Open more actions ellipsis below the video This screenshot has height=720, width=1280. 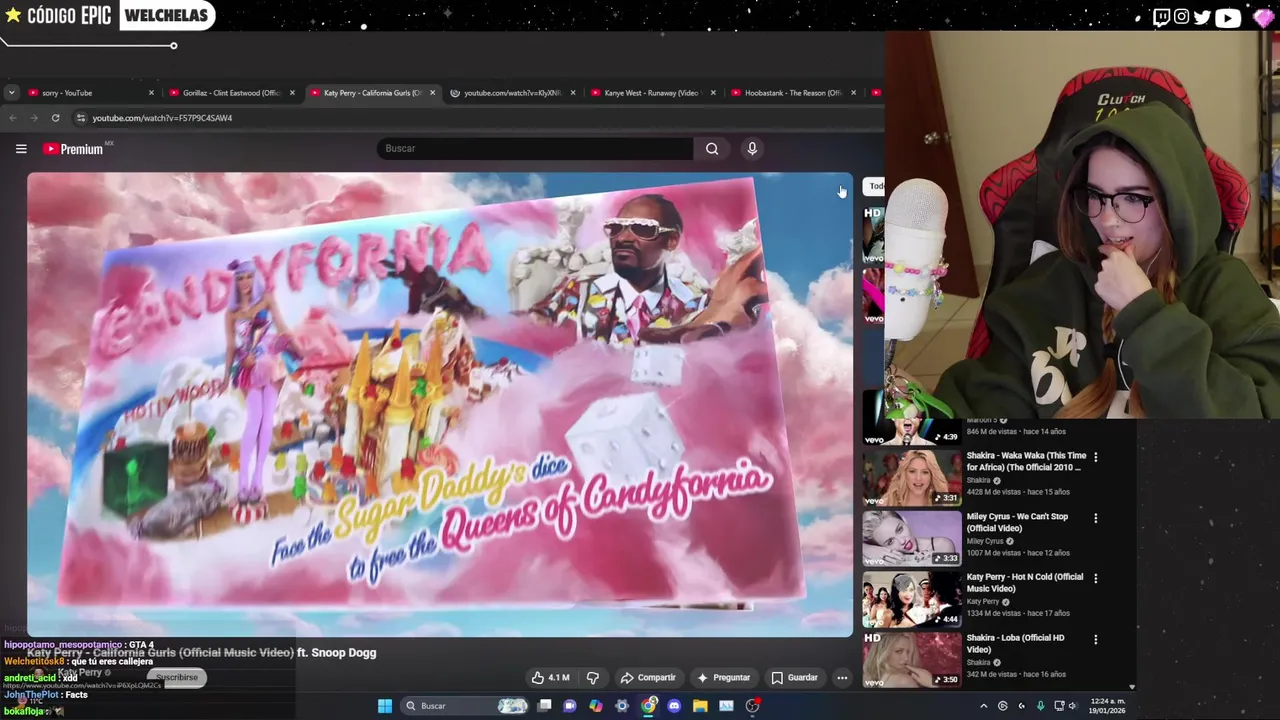coord(842,678)
